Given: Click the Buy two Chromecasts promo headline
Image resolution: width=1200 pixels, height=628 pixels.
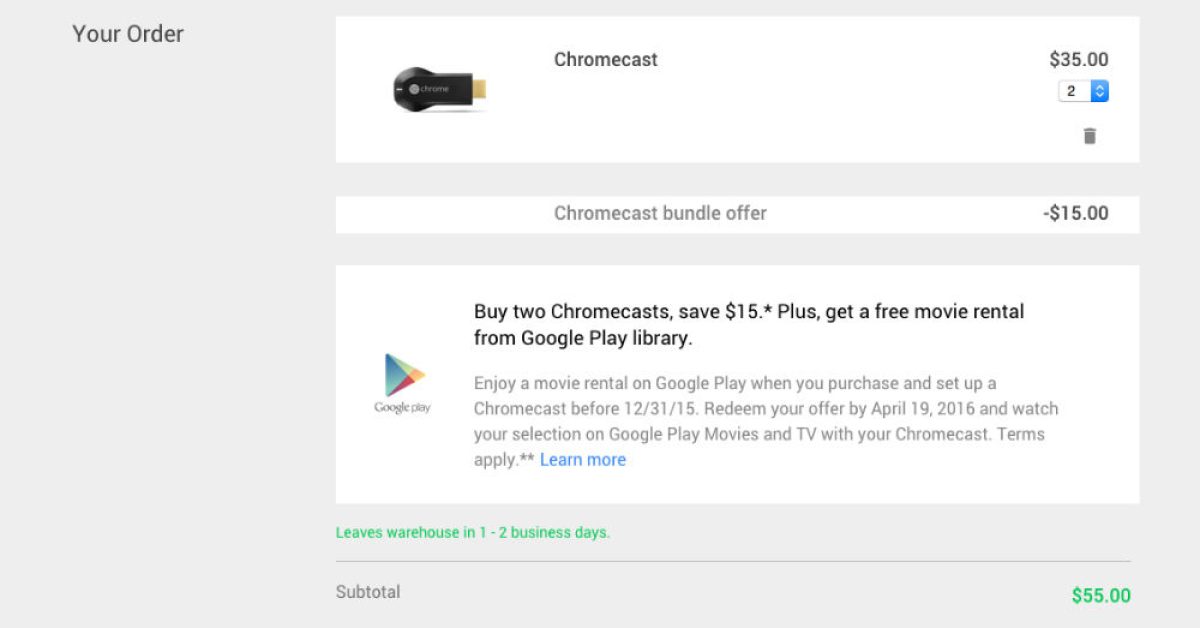Looking at the screenshot, I should [x=748, y=324].
